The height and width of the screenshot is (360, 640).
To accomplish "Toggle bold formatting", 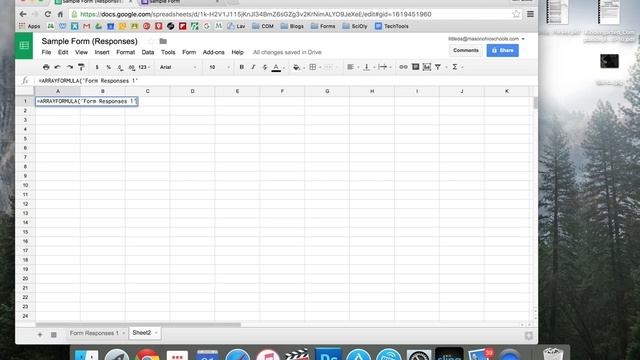I will pos(241,67).
